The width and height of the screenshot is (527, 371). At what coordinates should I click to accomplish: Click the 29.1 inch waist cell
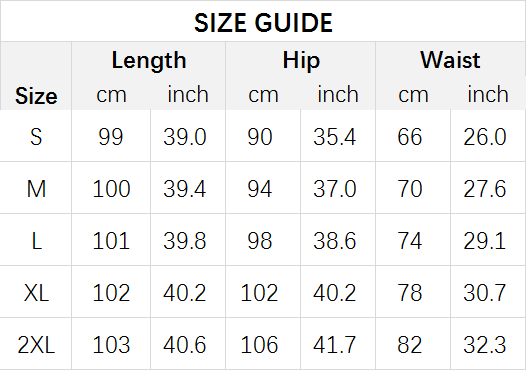click(484, 241)
